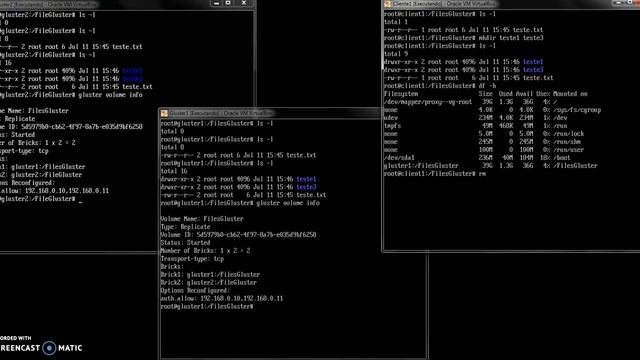Click the VirtualBox icon in Gluster1 title bar
640x360 pixels.
tap(164, 113)
